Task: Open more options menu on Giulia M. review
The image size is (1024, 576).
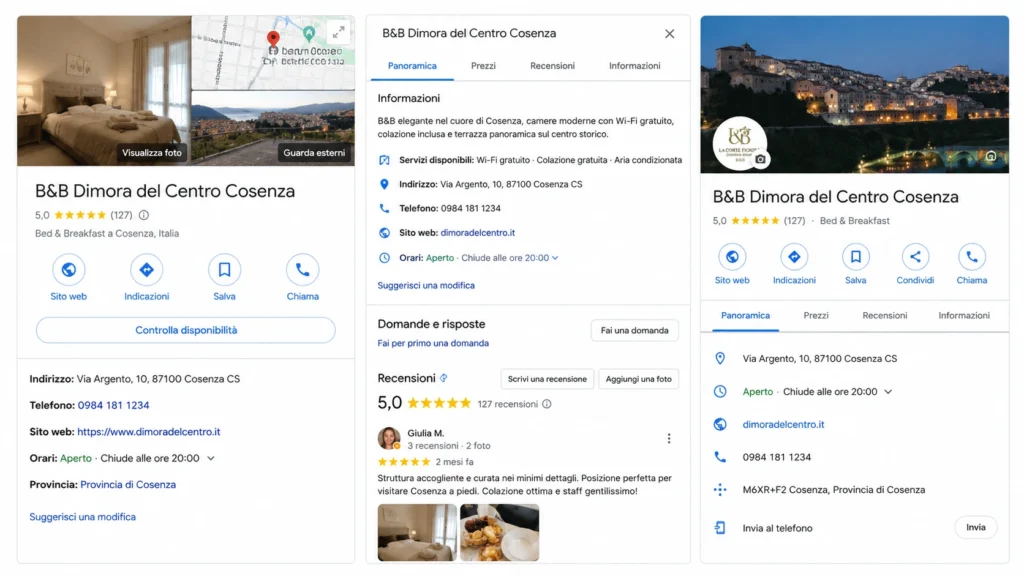Action: [x=669, y=438]
